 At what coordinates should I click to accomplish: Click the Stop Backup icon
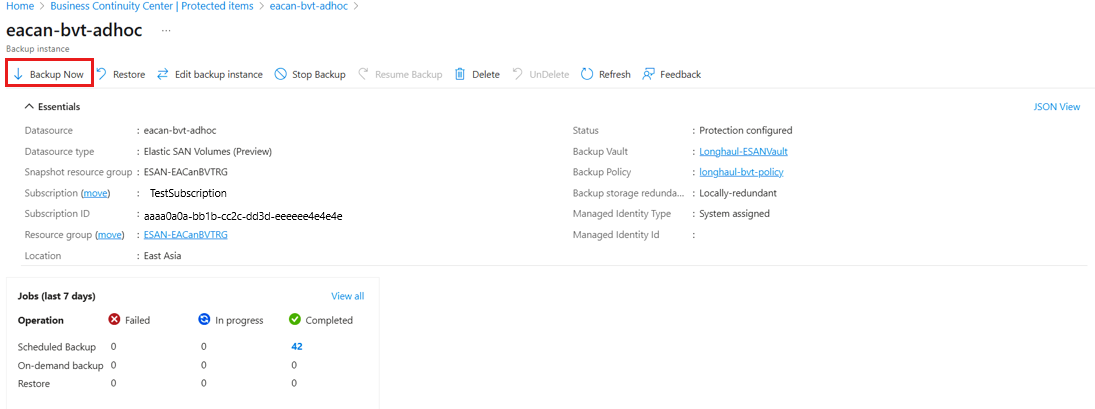coord(281,74)
